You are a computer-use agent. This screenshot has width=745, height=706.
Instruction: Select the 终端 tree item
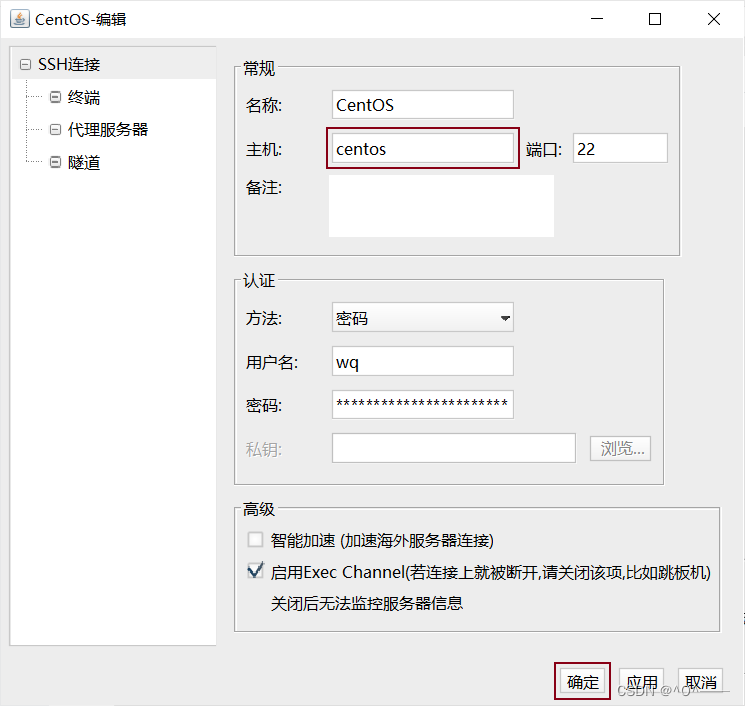(x=84, y=97)
